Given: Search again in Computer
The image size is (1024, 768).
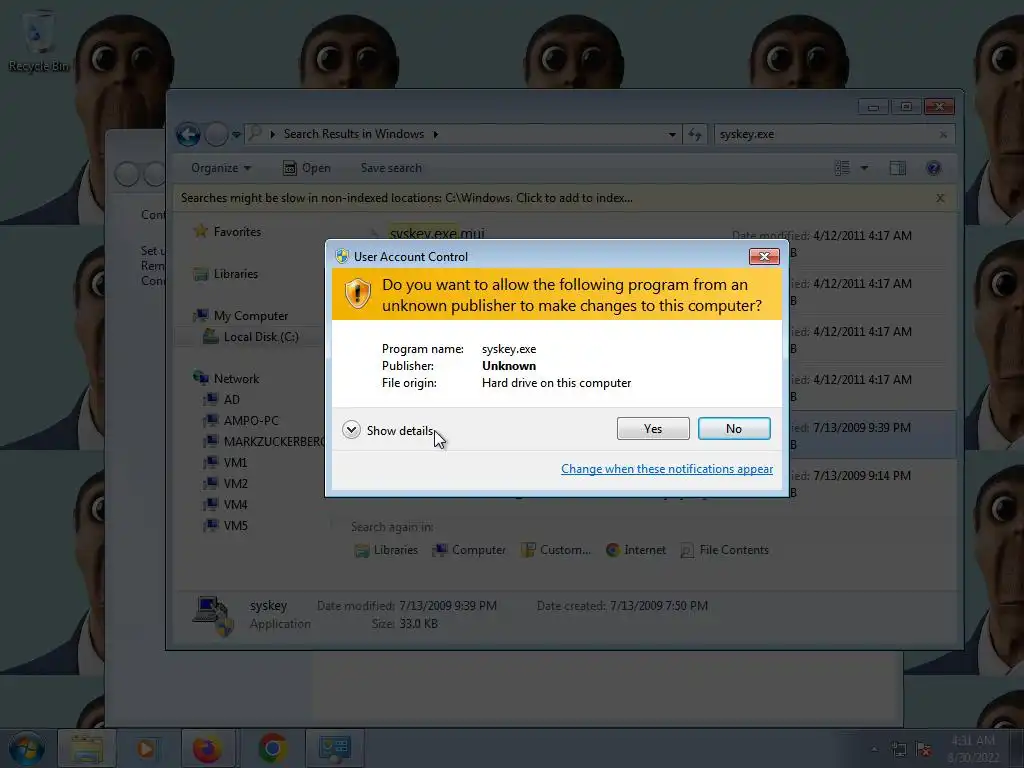Looking at the screenshot, I should pyautogui.click(x=469, y=550).
